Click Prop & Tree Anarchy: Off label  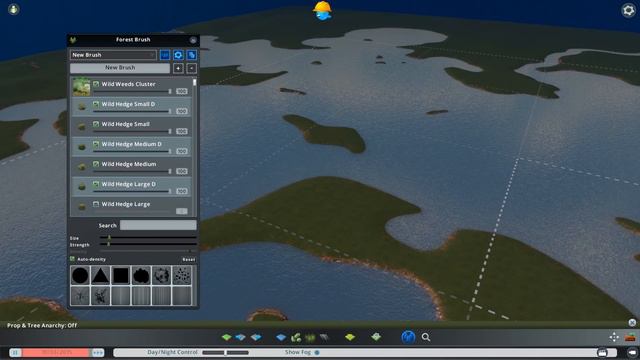point(42,325)
